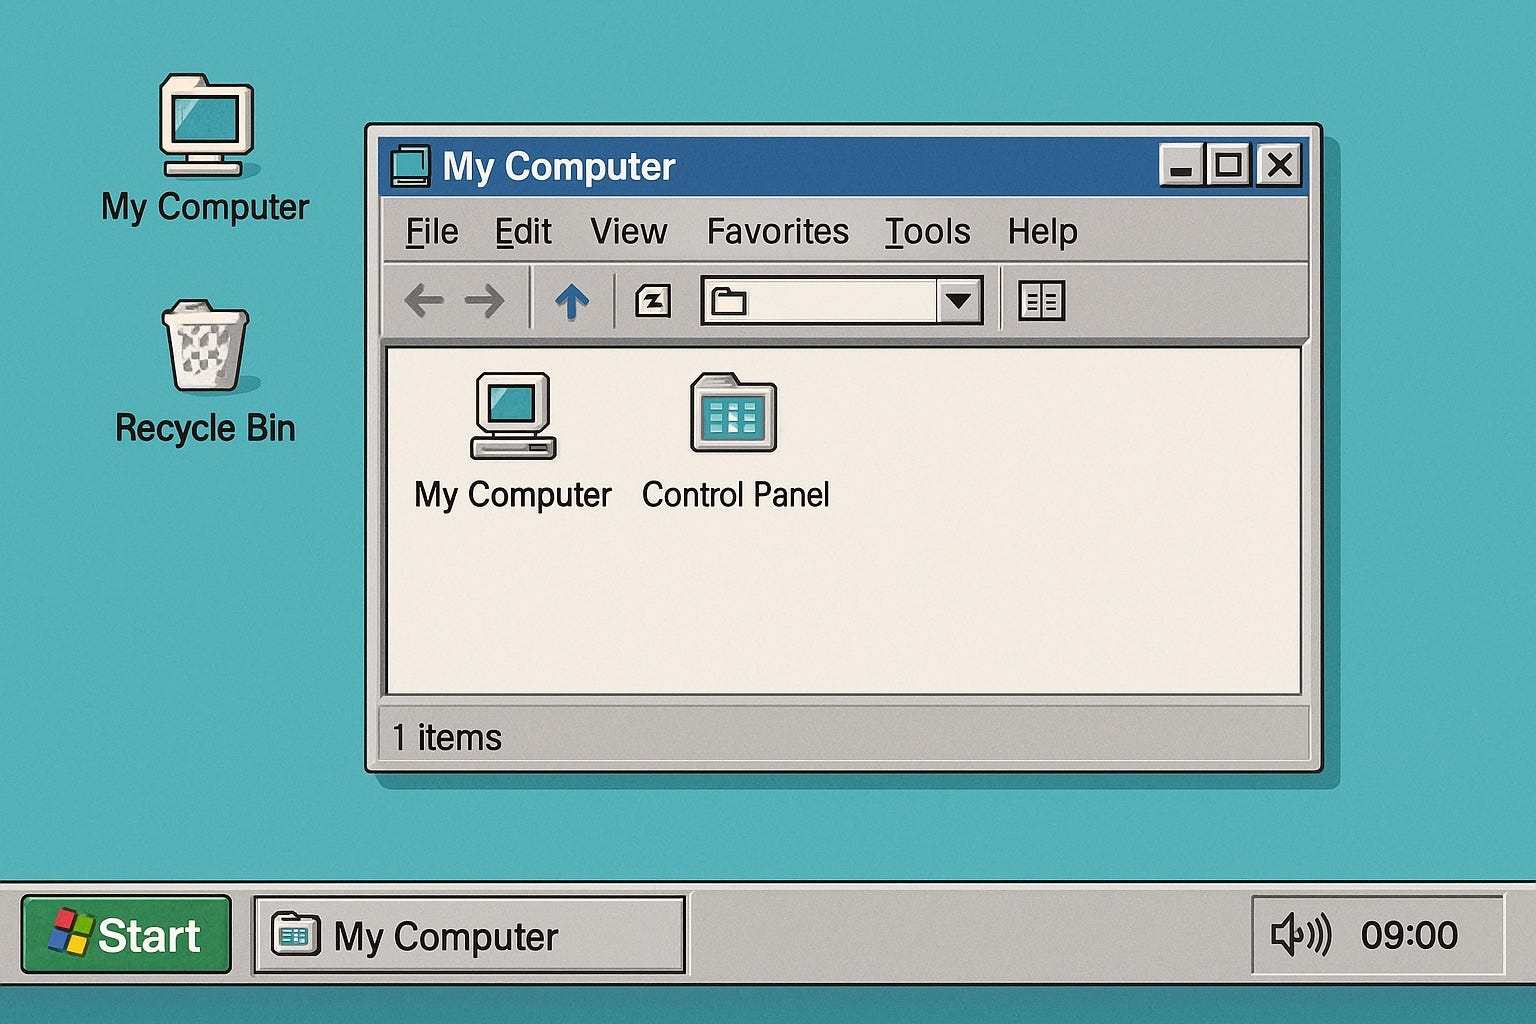Close the My Computer window
Image resolution: width=1536 pixels, height=1024 pixels.
pos(1279,165)
